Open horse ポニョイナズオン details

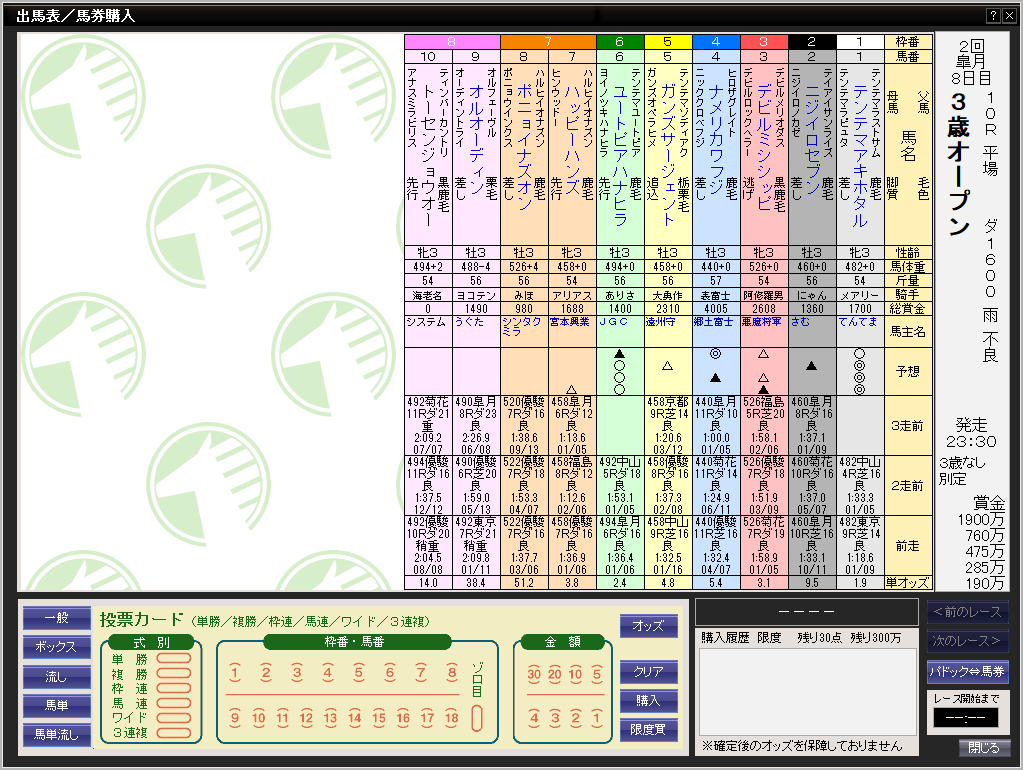click(524, 147)
